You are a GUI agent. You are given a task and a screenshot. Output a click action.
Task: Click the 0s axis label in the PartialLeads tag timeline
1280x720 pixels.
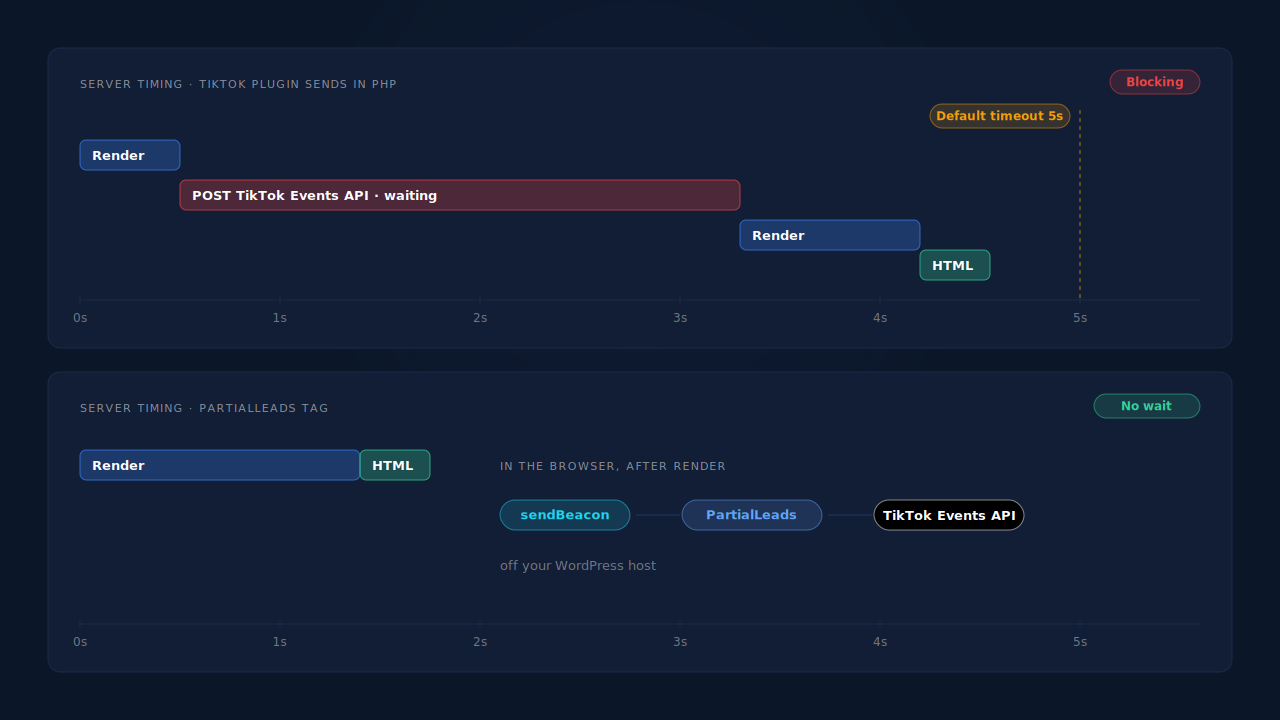[x=80, y=642]
